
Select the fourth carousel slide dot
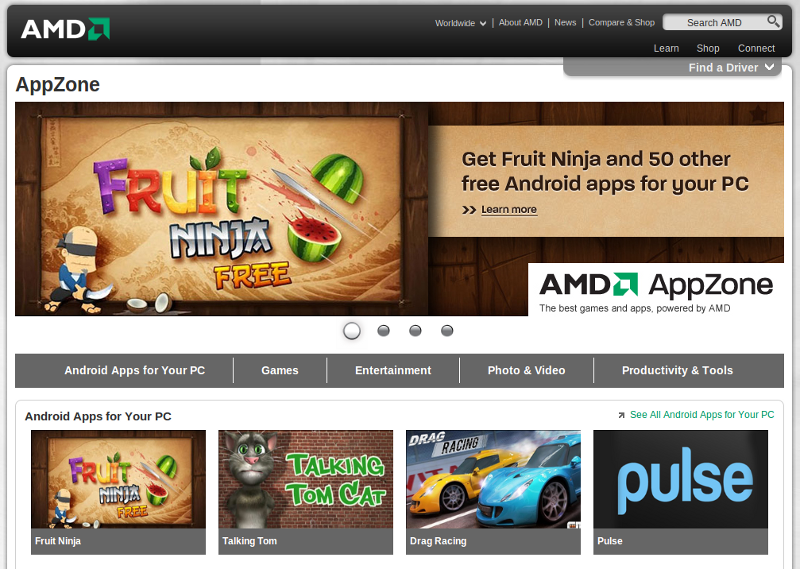click(x=447, y=331)
